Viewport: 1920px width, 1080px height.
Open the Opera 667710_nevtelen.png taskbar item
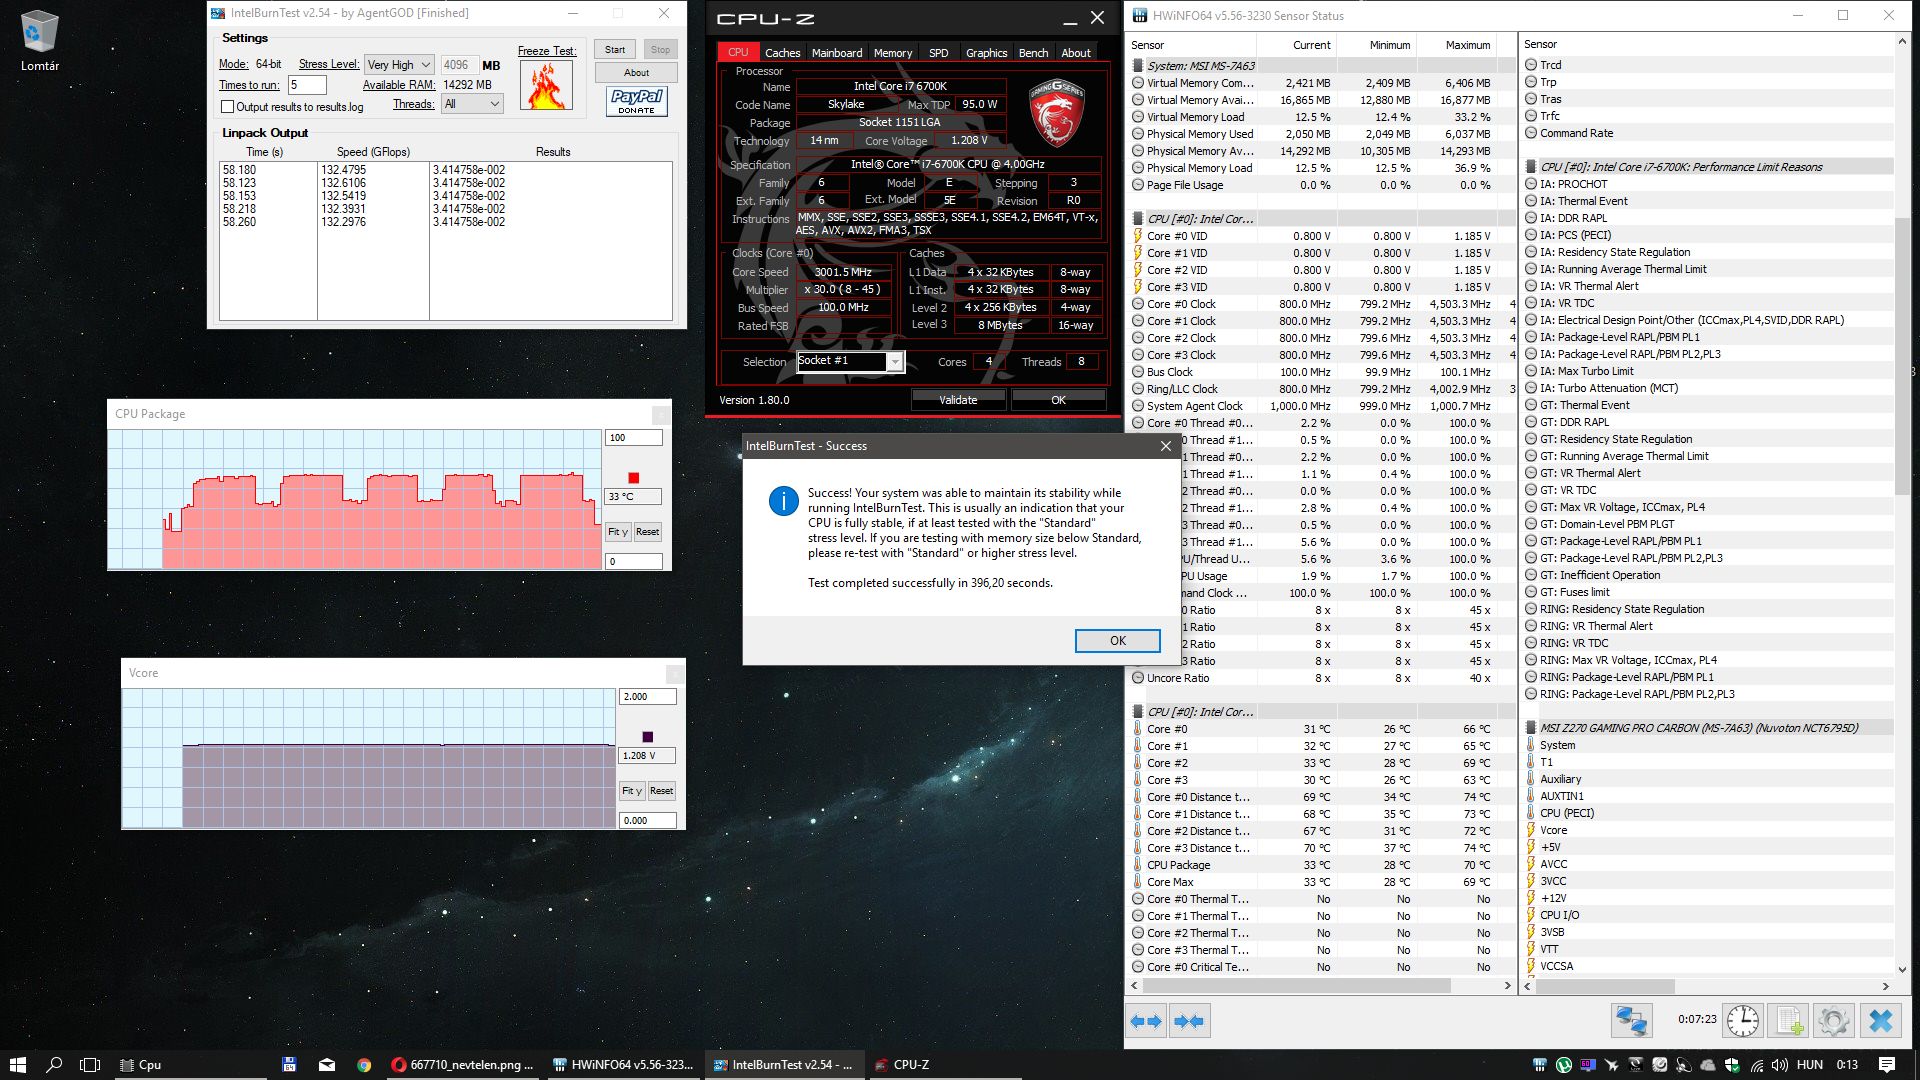tap(463, 1065)
